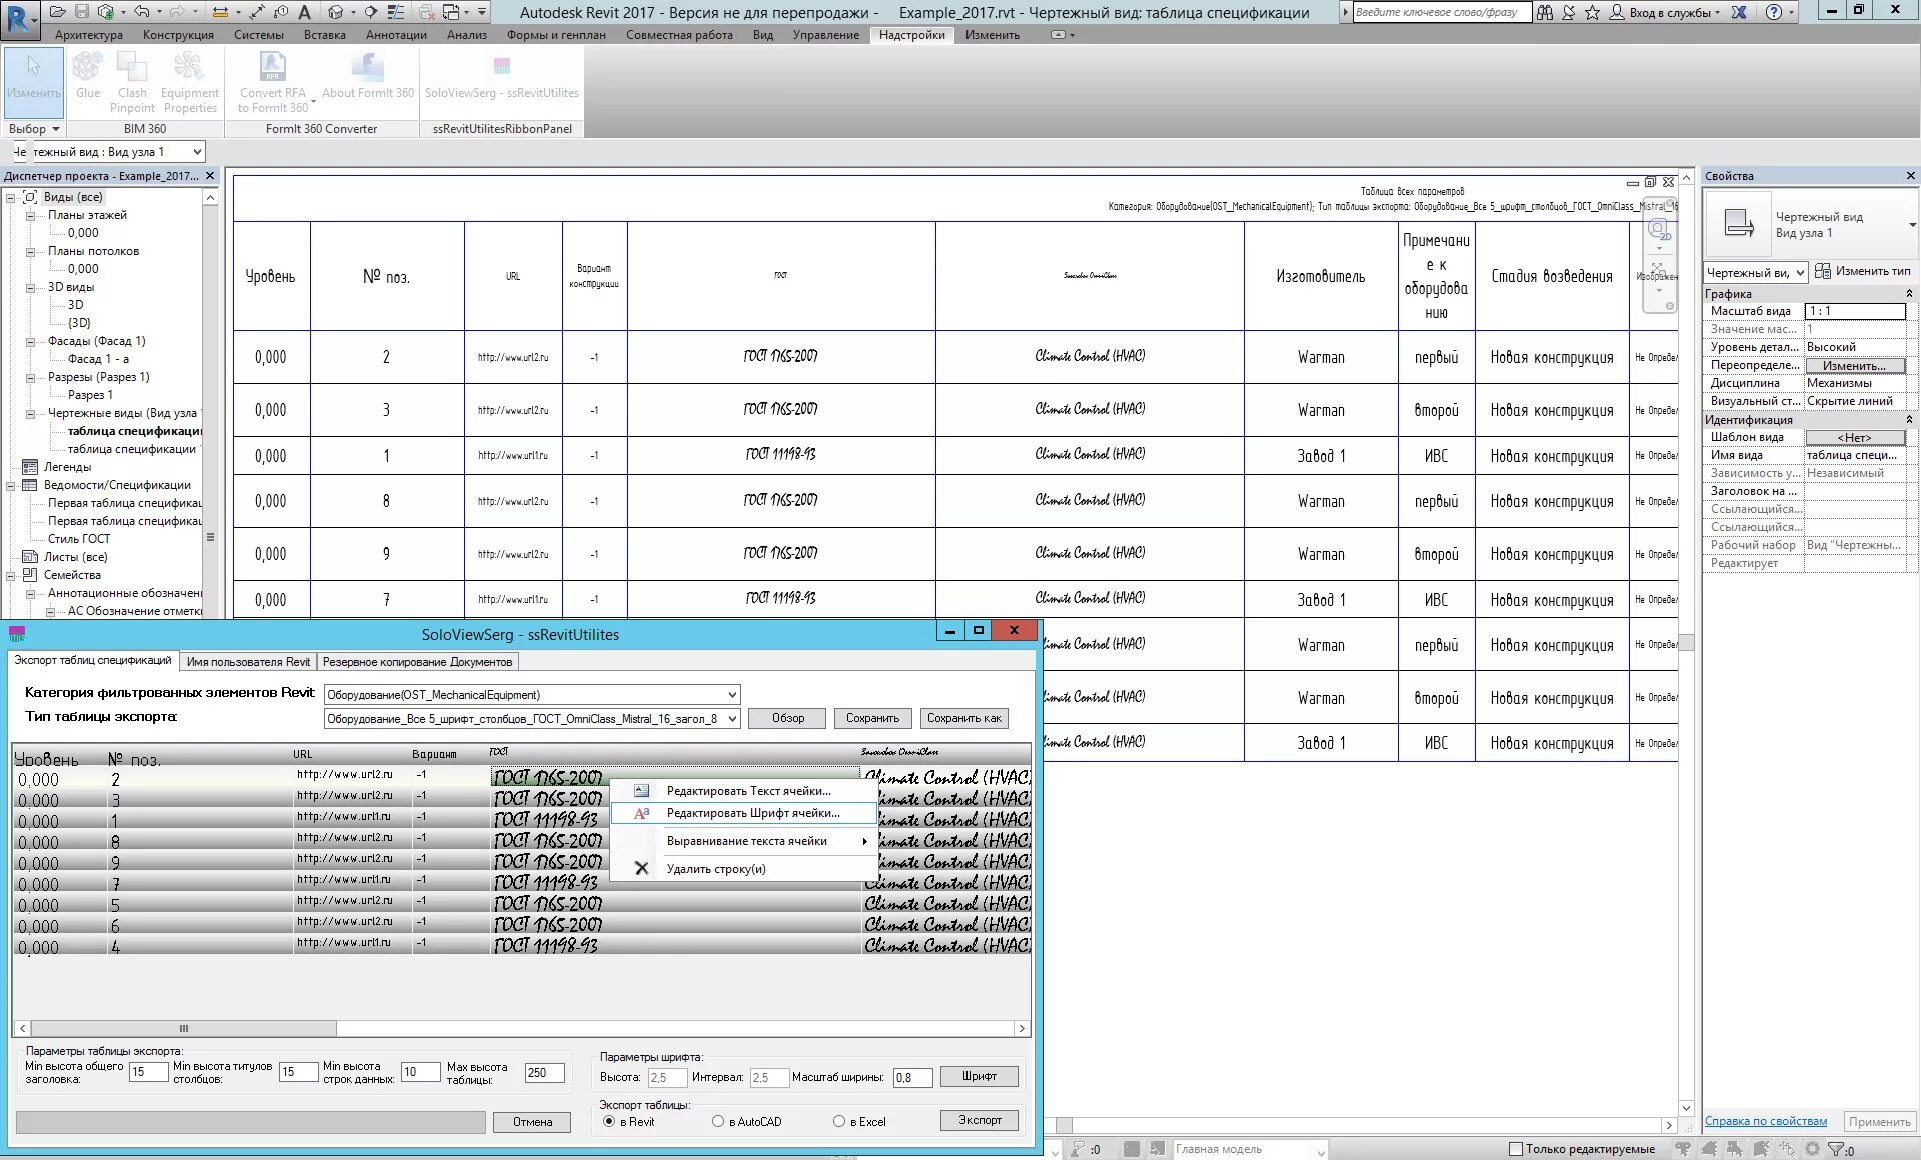The image size is (1921, 1160).
Task: Click the Undo arrow icon
Action: coord(141,12)
